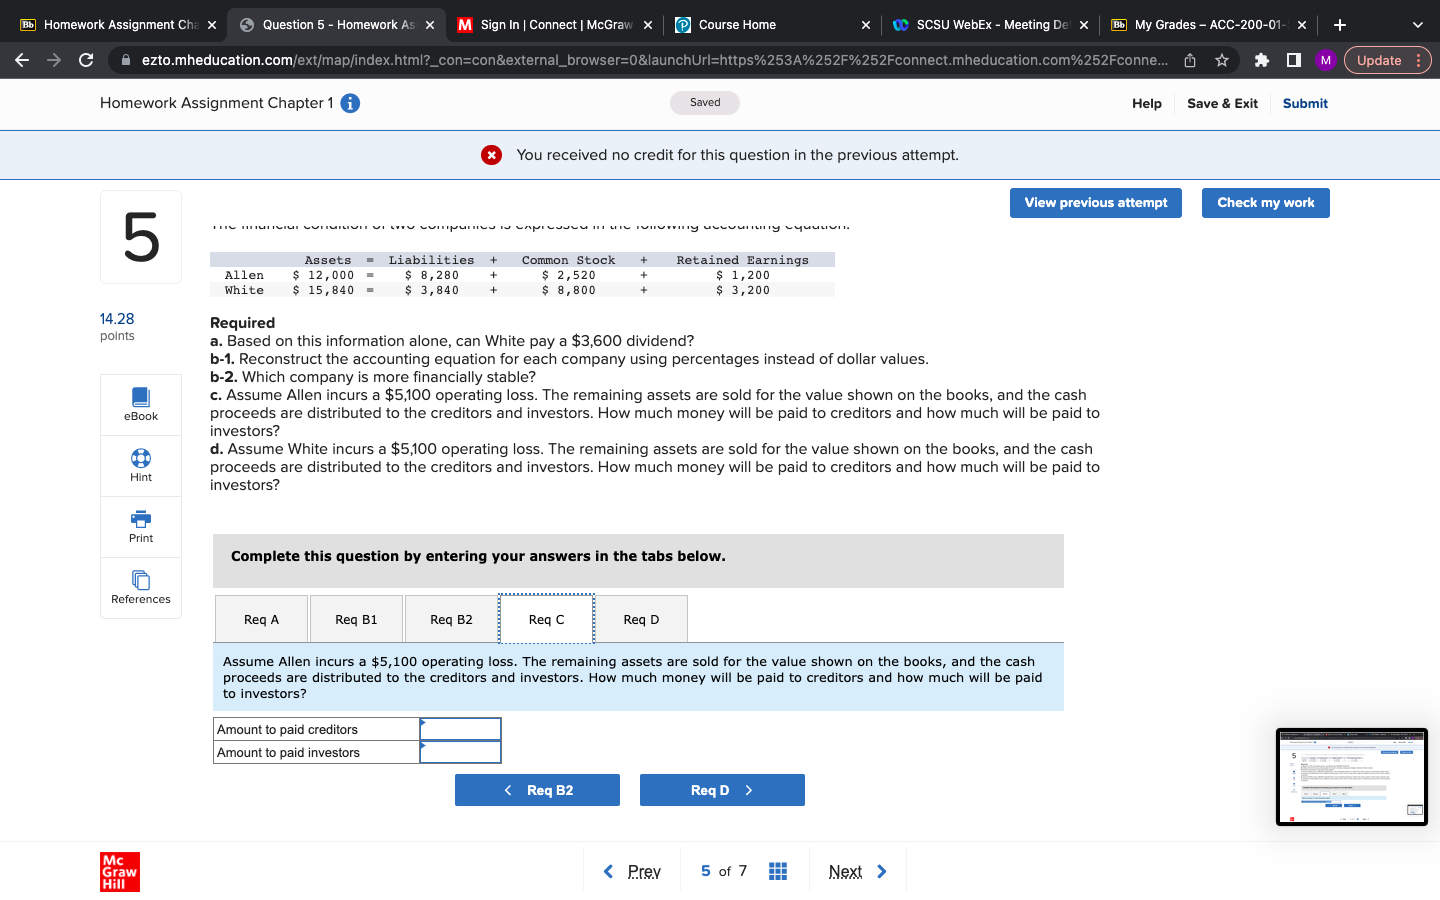The image size is (1440, 900).
Task: Click Check my work button
Action: pos(1266,203)
